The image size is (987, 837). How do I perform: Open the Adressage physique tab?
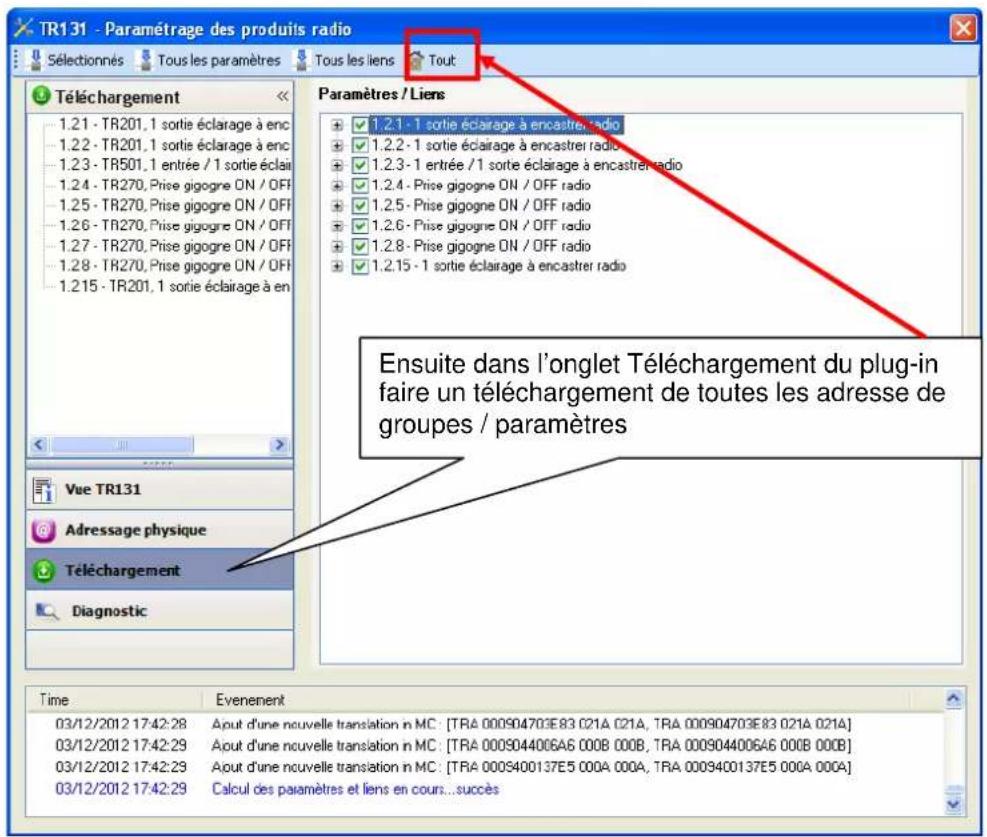click(x=160, y=530)
